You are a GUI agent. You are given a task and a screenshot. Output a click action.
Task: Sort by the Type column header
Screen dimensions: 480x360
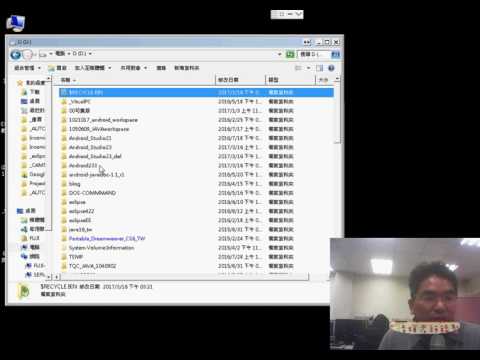pyautogui.click(x=290, y=80)
